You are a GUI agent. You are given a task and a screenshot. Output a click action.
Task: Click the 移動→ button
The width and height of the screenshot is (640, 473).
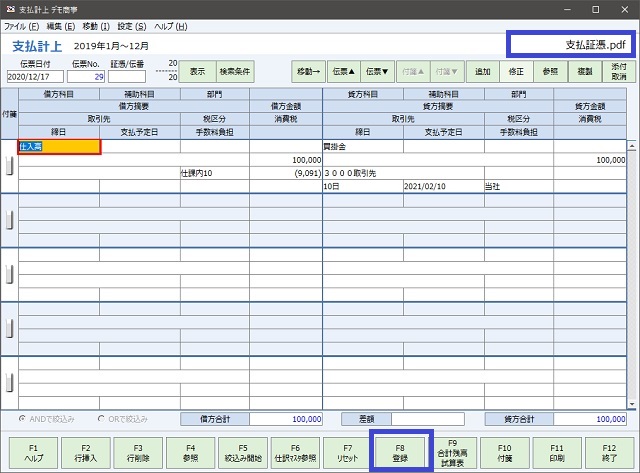[x=309, y=71]
